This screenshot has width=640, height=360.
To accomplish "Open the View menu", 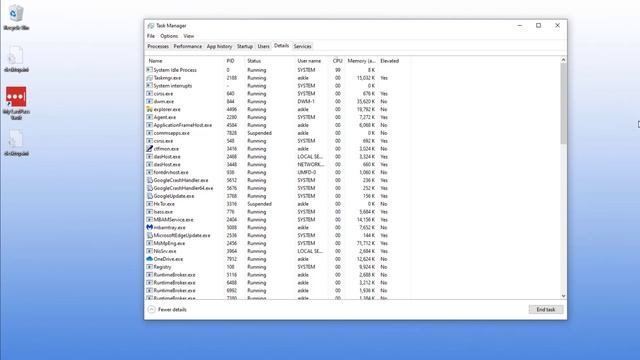I will click(189, 36).
